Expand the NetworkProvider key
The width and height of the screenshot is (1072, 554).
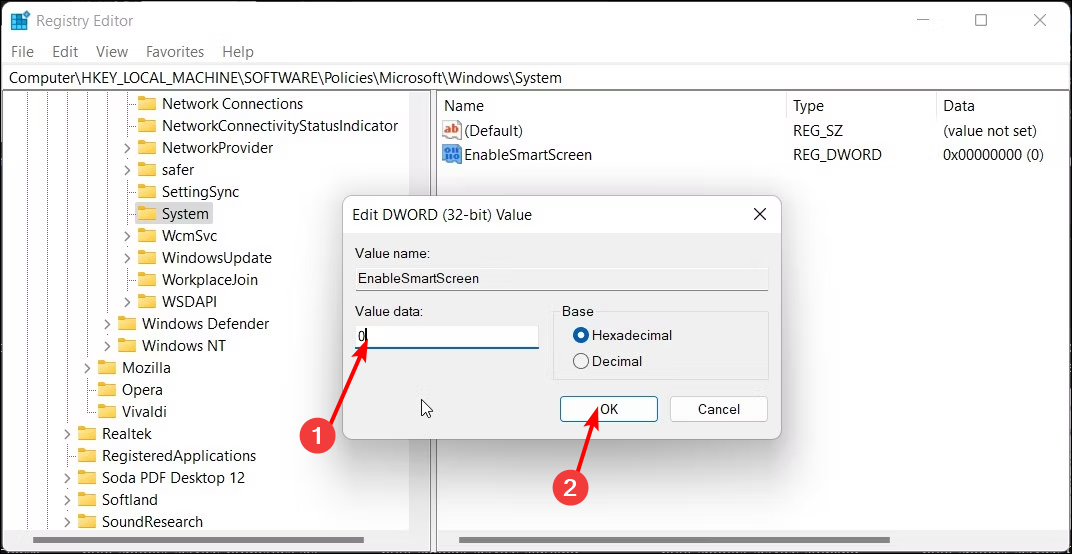coord(127,148)
